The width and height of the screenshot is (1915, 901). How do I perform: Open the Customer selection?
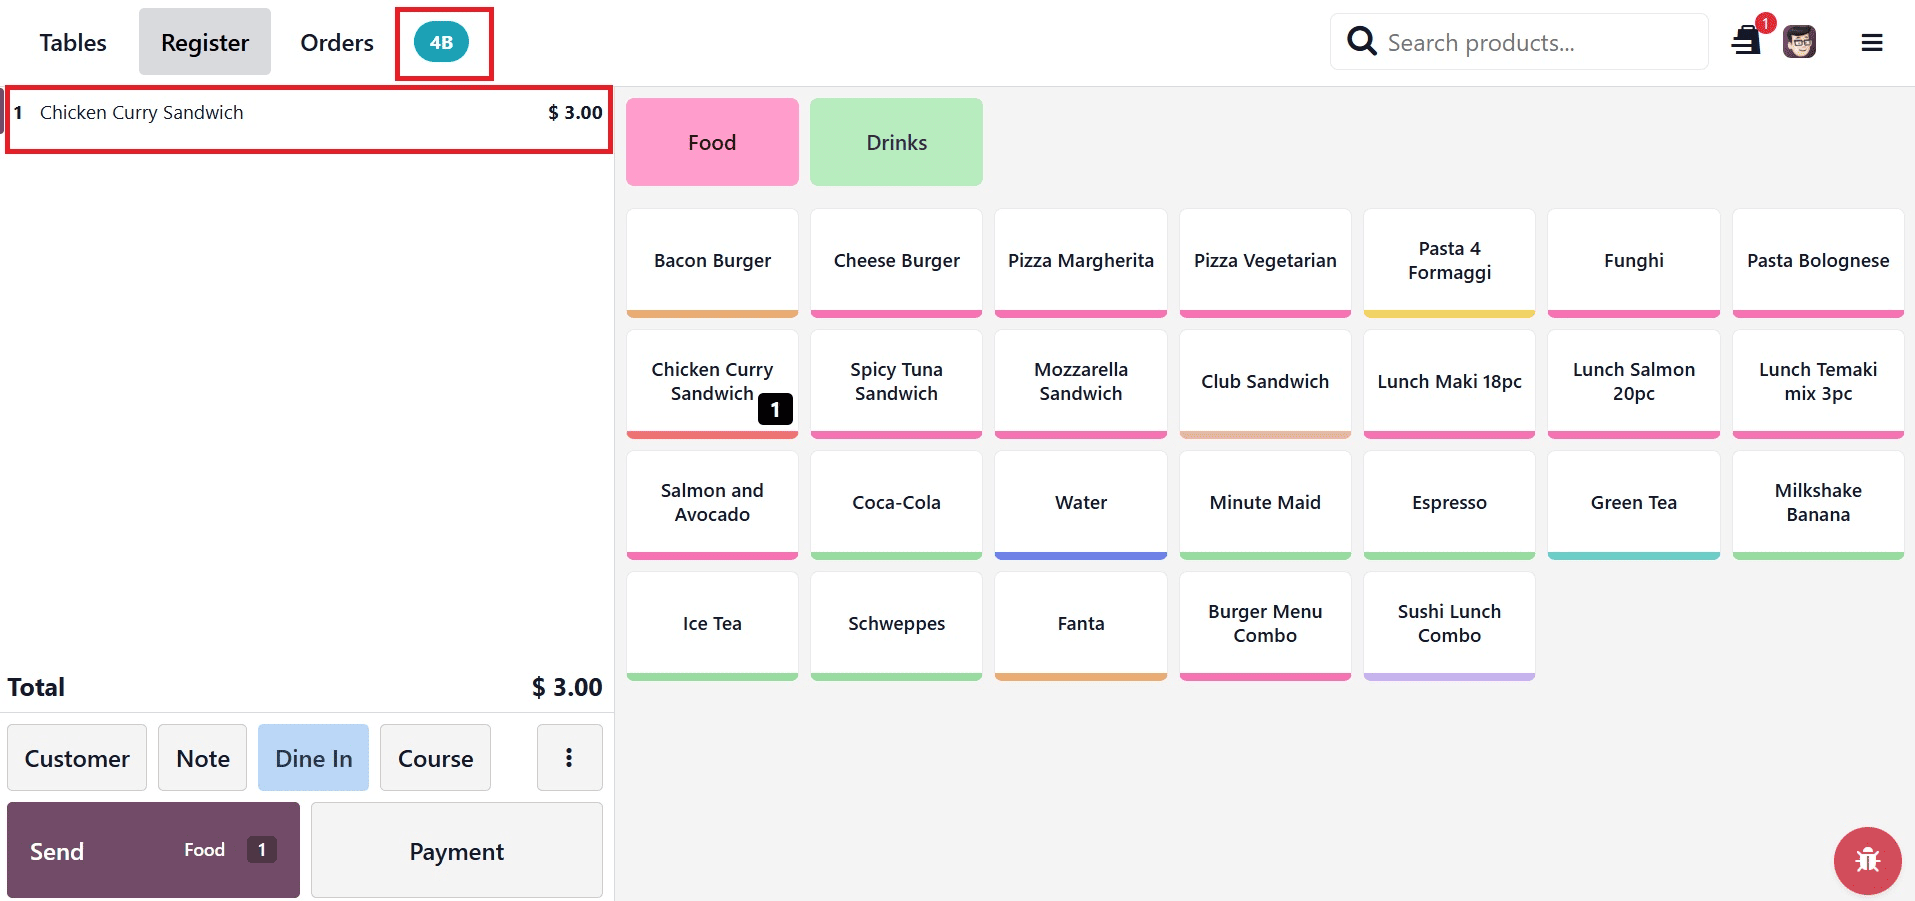point(76,757)
